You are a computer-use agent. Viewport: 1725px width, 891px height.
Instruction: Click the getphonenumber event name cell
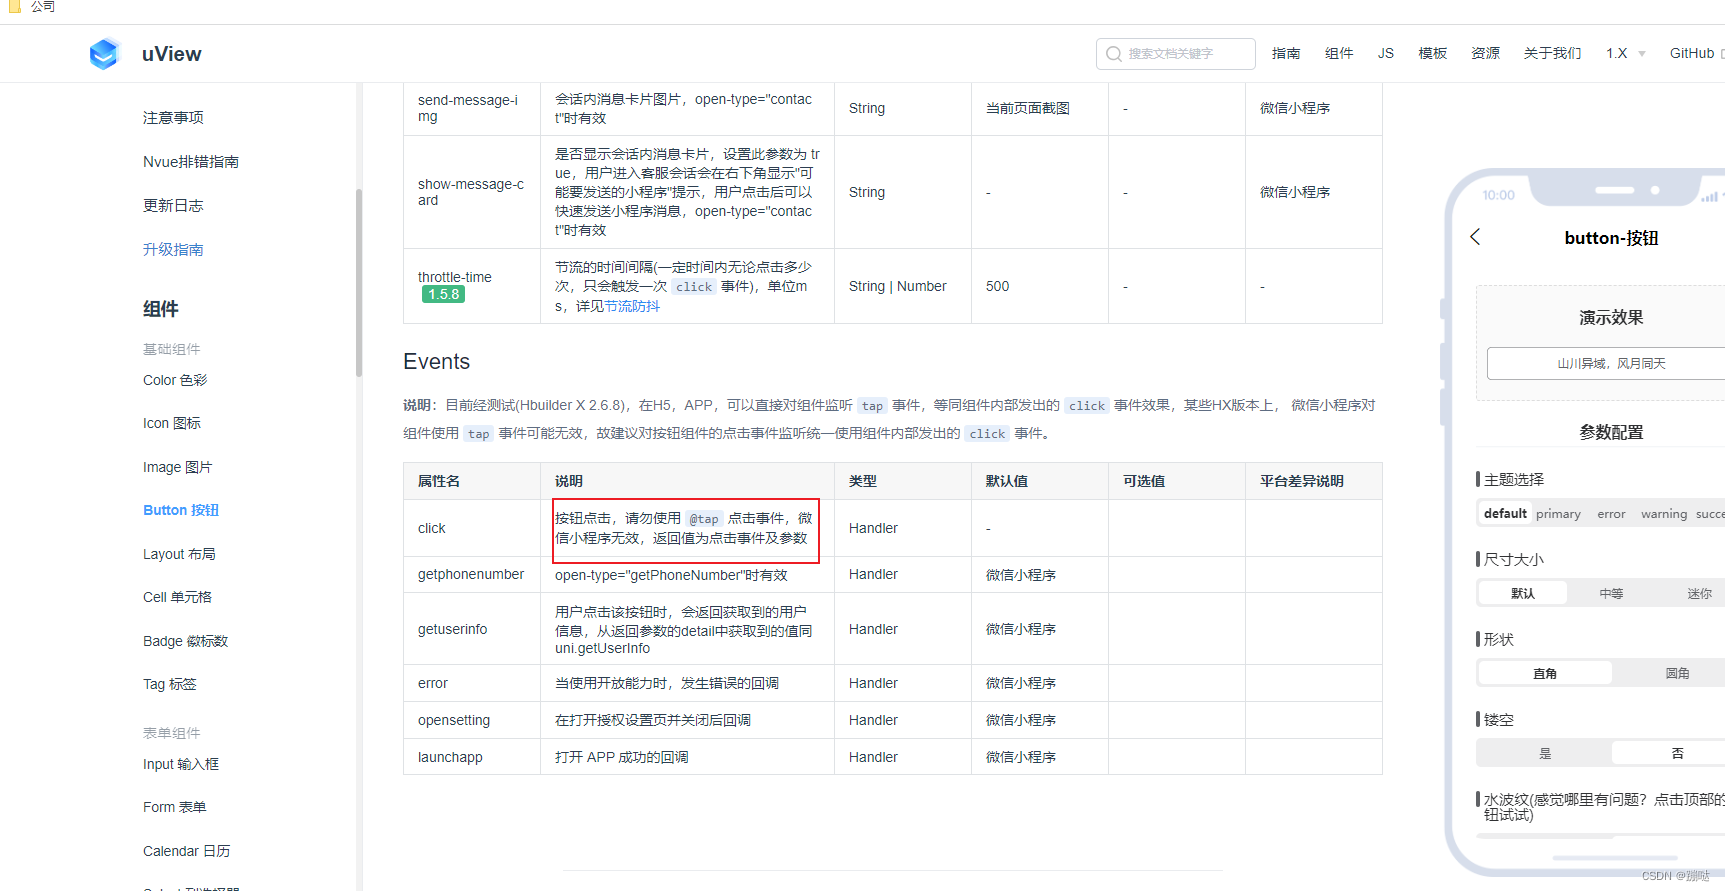coord(471,574)
